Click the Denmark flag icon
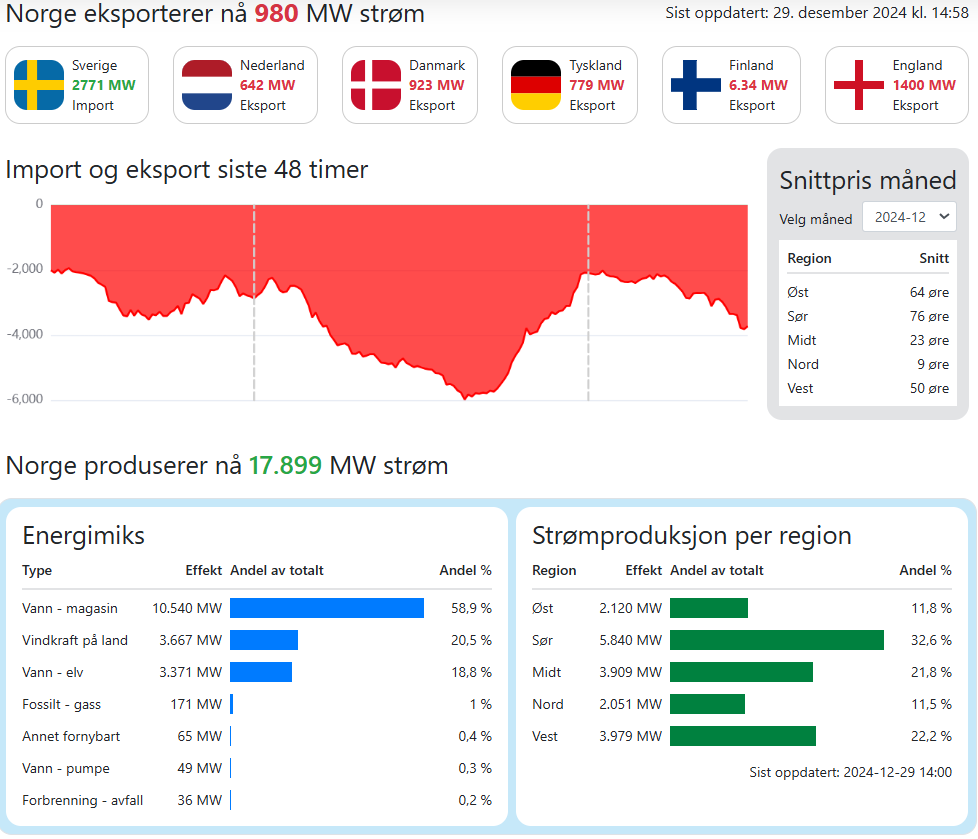 (x=376, y=85)
